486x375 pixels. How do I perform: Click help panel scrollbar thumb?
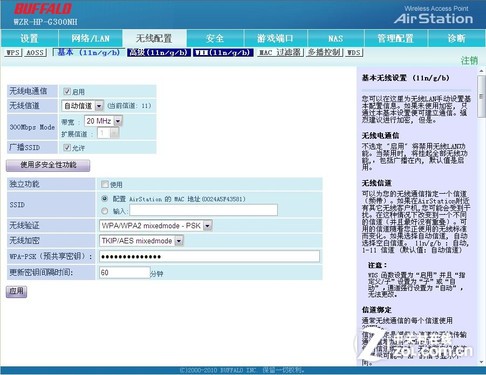click(481, 96)
